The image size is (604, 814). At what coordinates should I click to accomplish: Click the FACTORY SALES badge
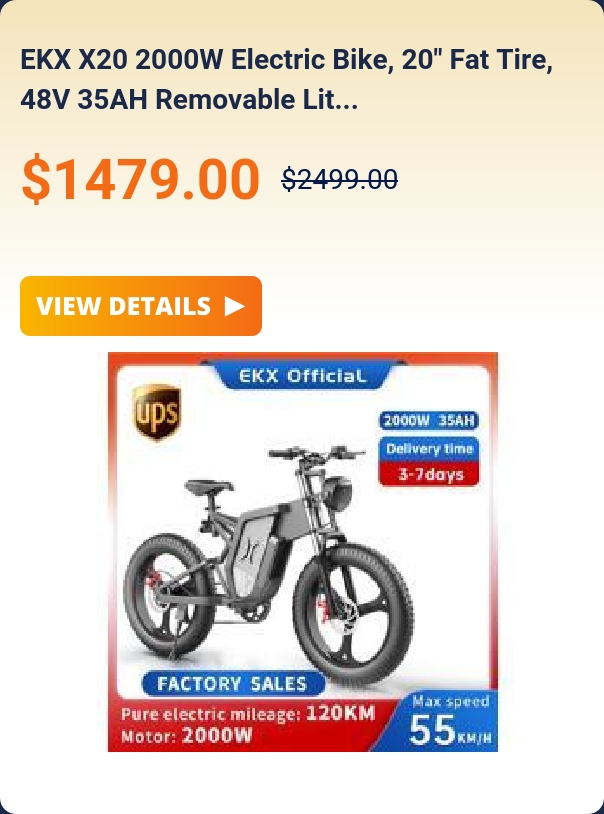coord(232,683)
